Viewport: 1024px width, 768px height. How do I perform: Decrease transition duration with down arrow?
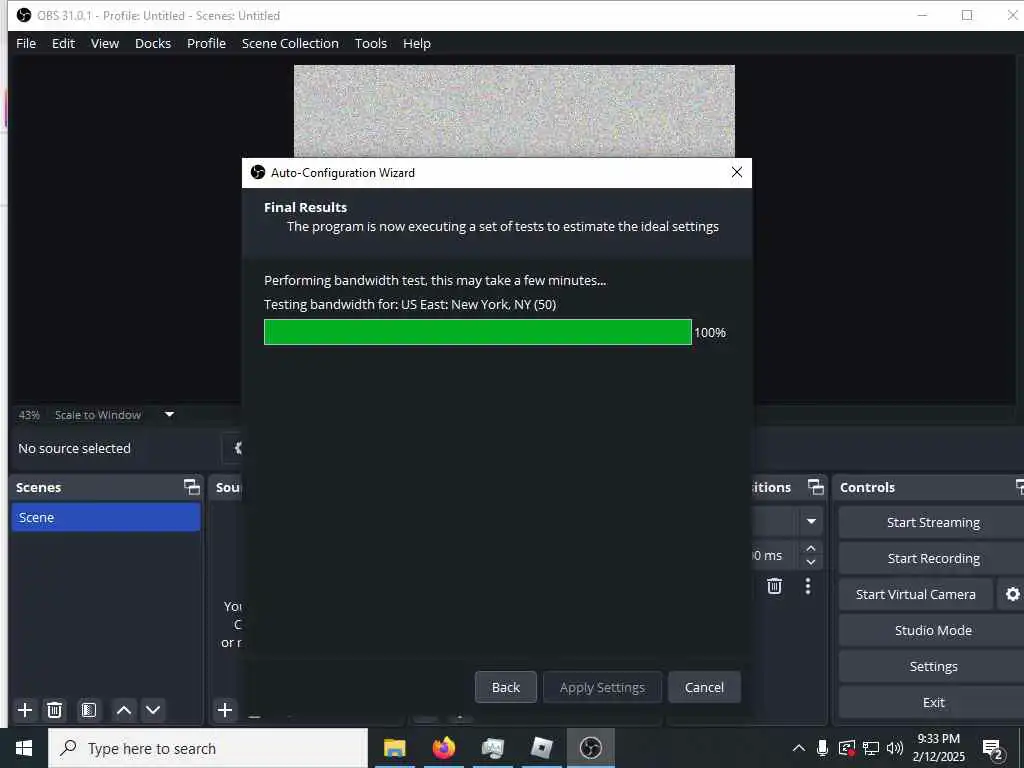[811, 562]
